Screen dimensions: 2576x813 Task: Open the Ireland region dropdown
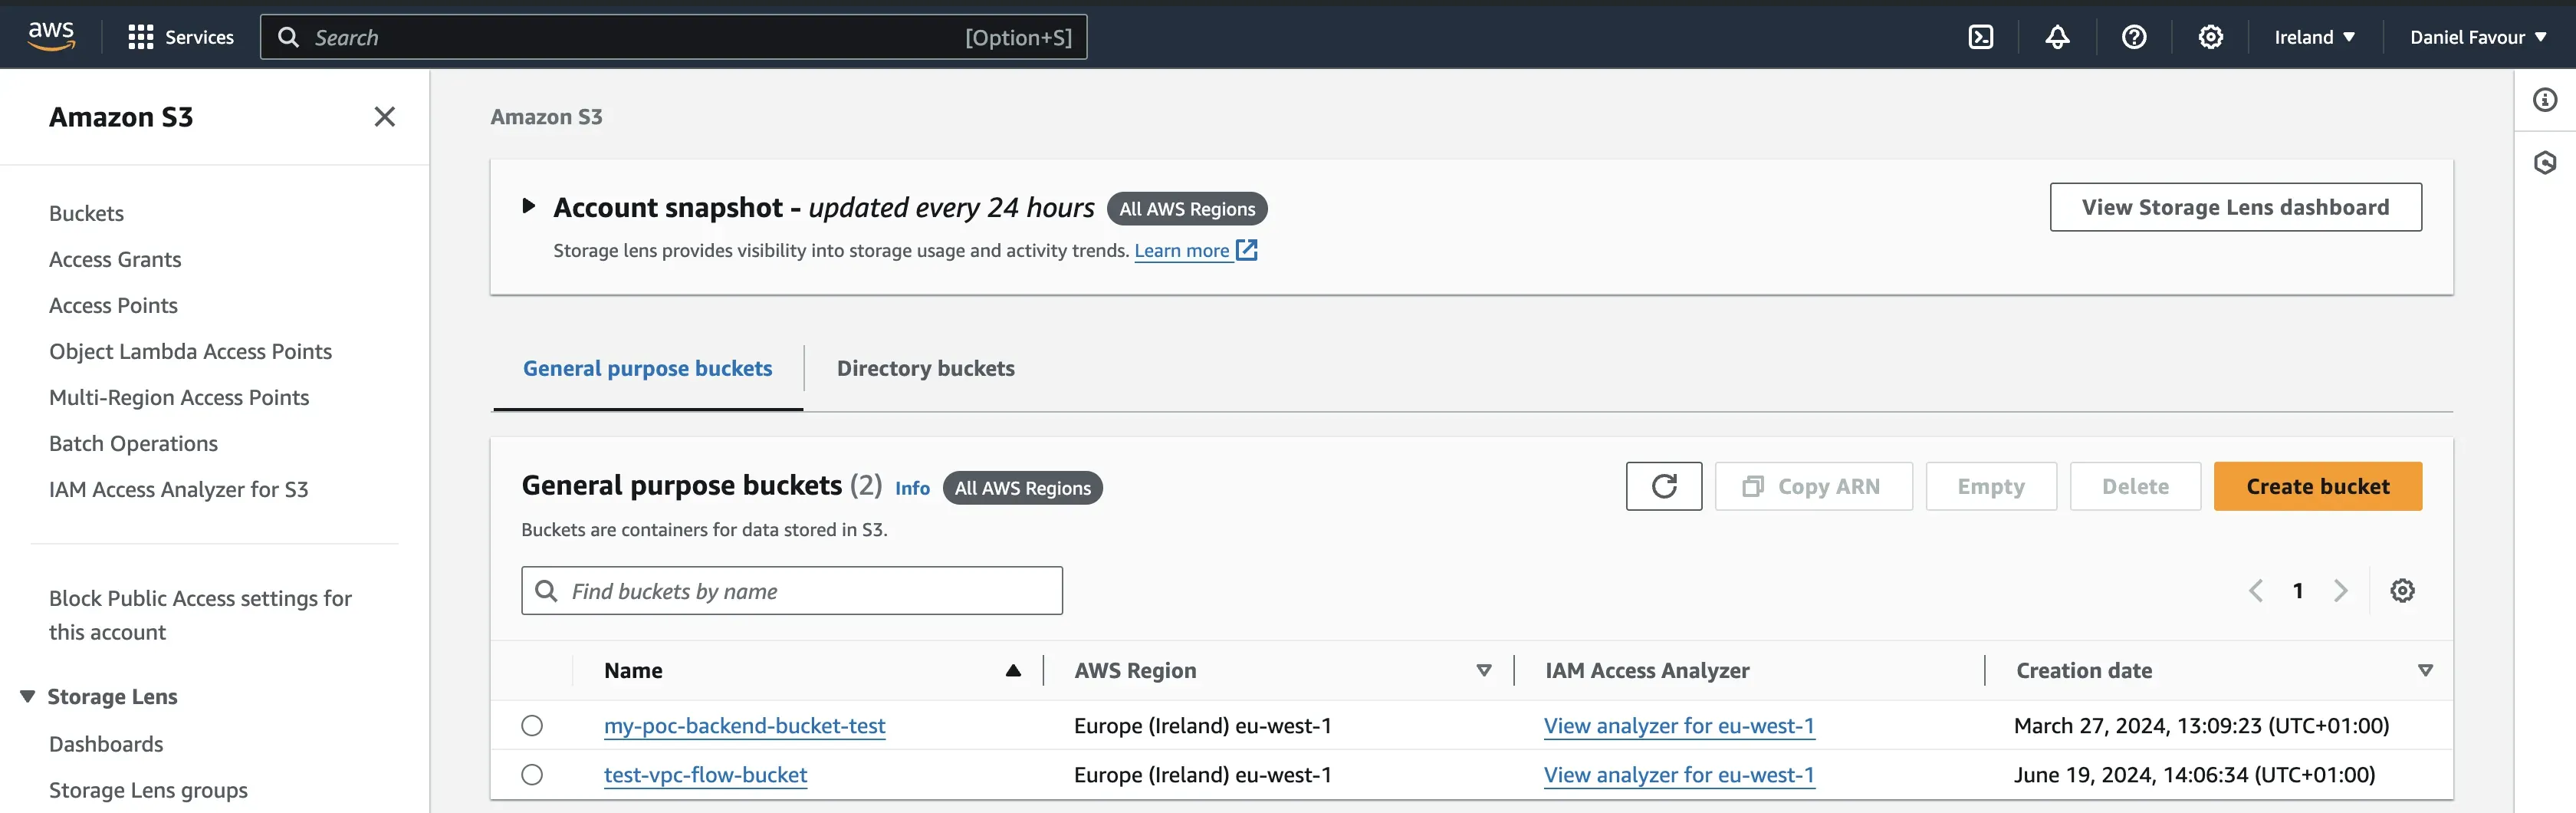(2314, 37)
